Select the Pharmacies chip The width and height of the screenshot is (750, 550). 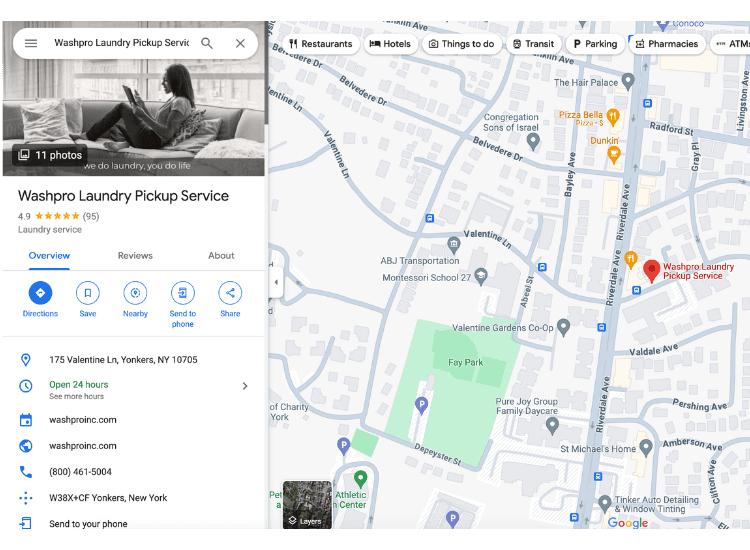pos(667,44)
